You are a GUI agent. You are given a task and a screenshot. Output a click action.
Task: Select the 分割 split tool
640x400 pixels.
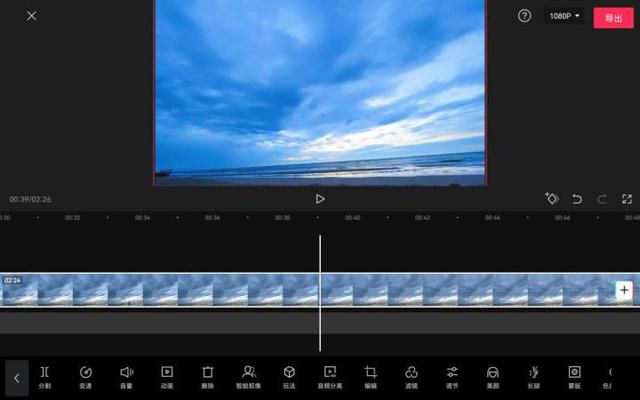[x=44, y=378]
